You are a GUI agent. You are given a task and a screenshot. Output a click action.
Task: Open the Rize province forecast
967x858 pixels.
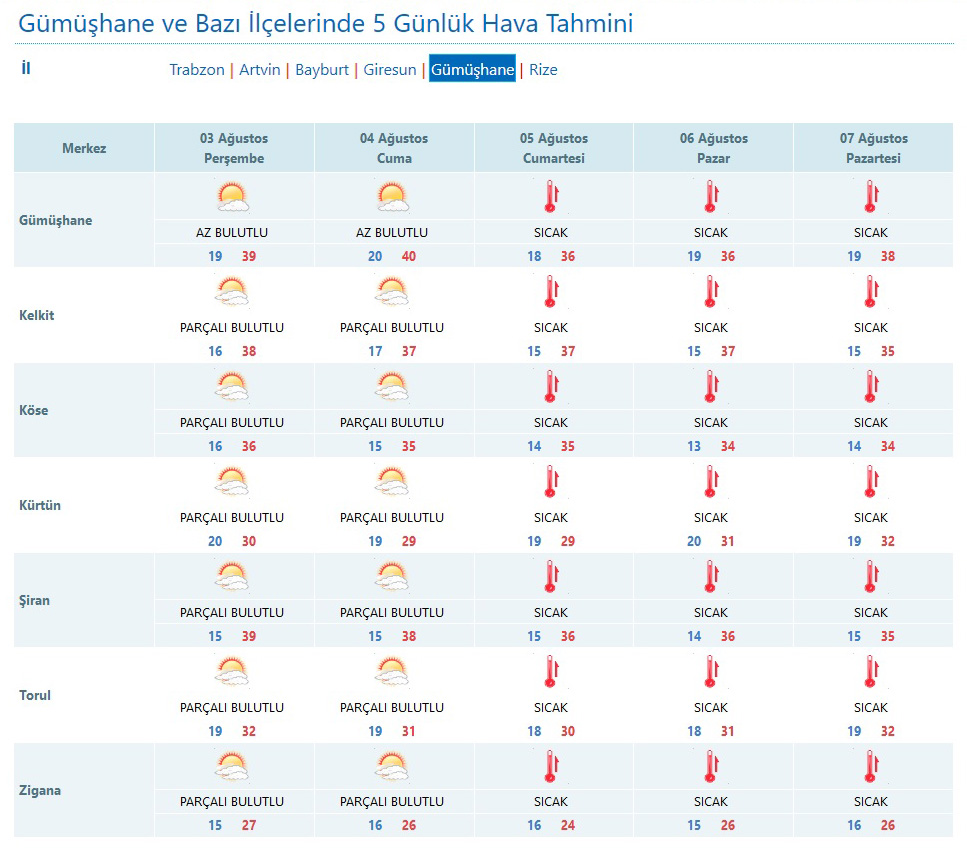pos(543,70)
